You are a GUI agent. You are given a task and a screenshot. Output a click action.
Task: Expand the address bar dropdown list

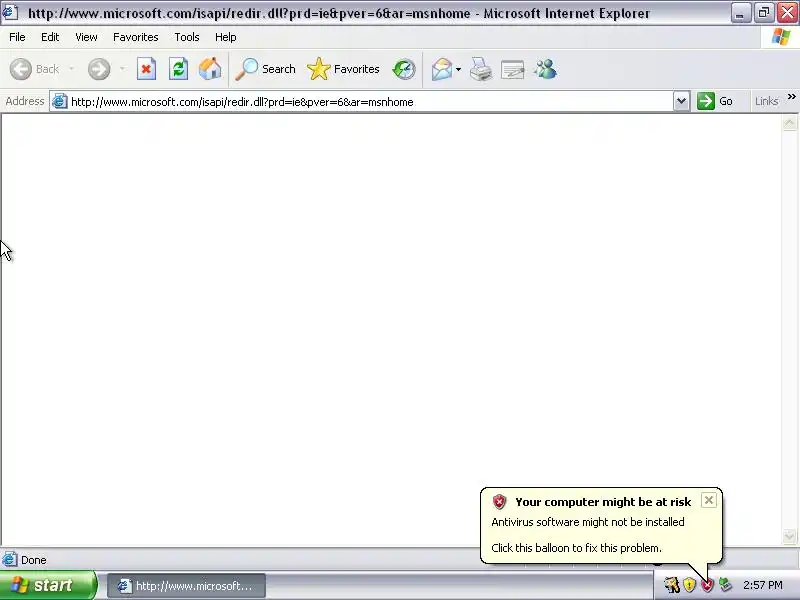681,101
